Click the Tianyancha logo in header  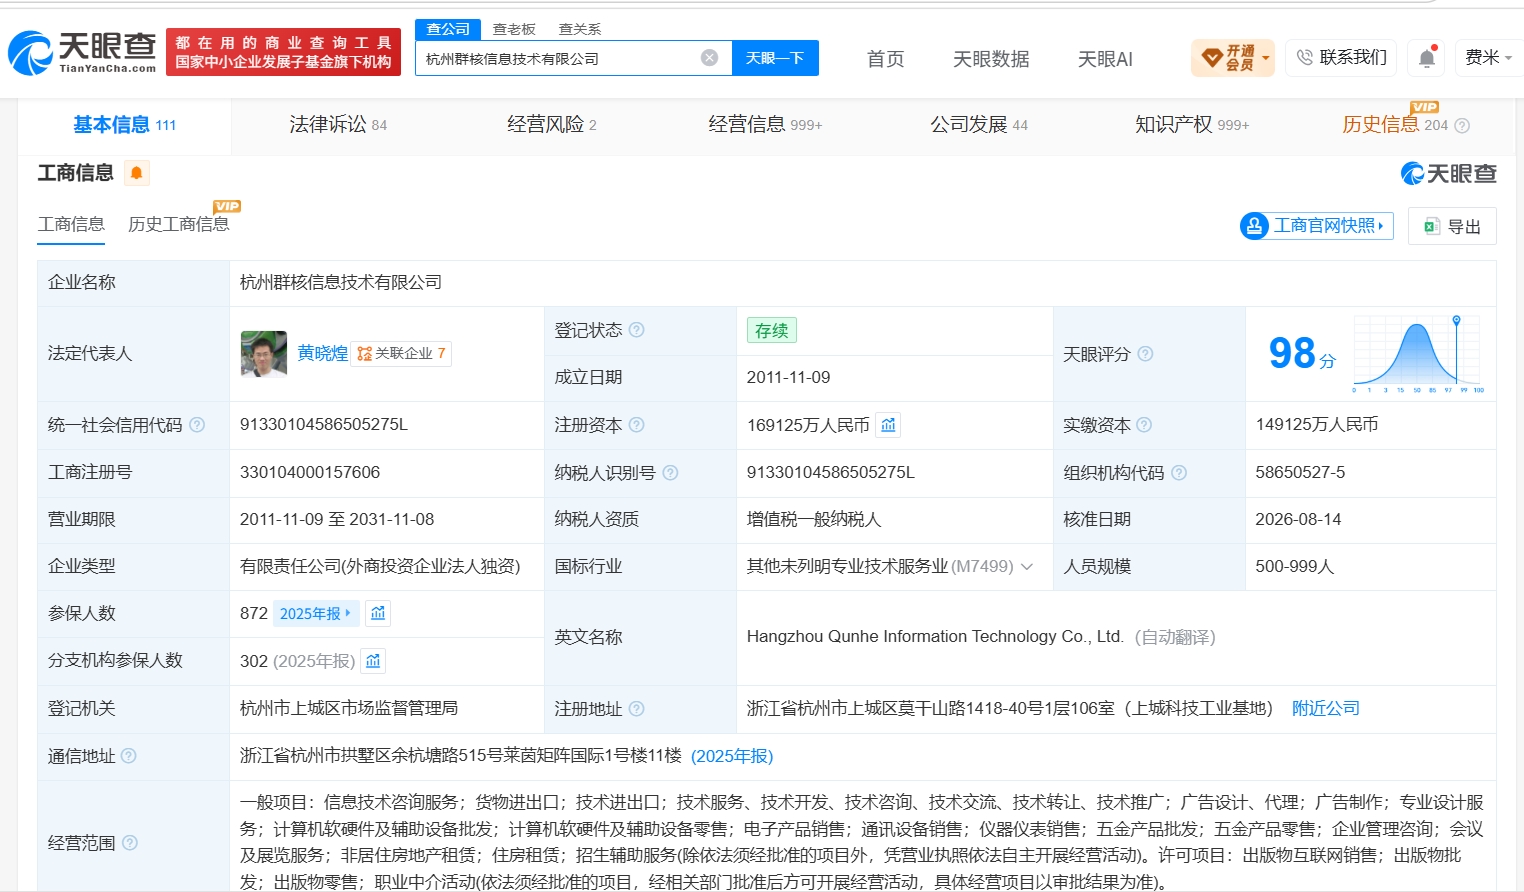tap(82, 52)
